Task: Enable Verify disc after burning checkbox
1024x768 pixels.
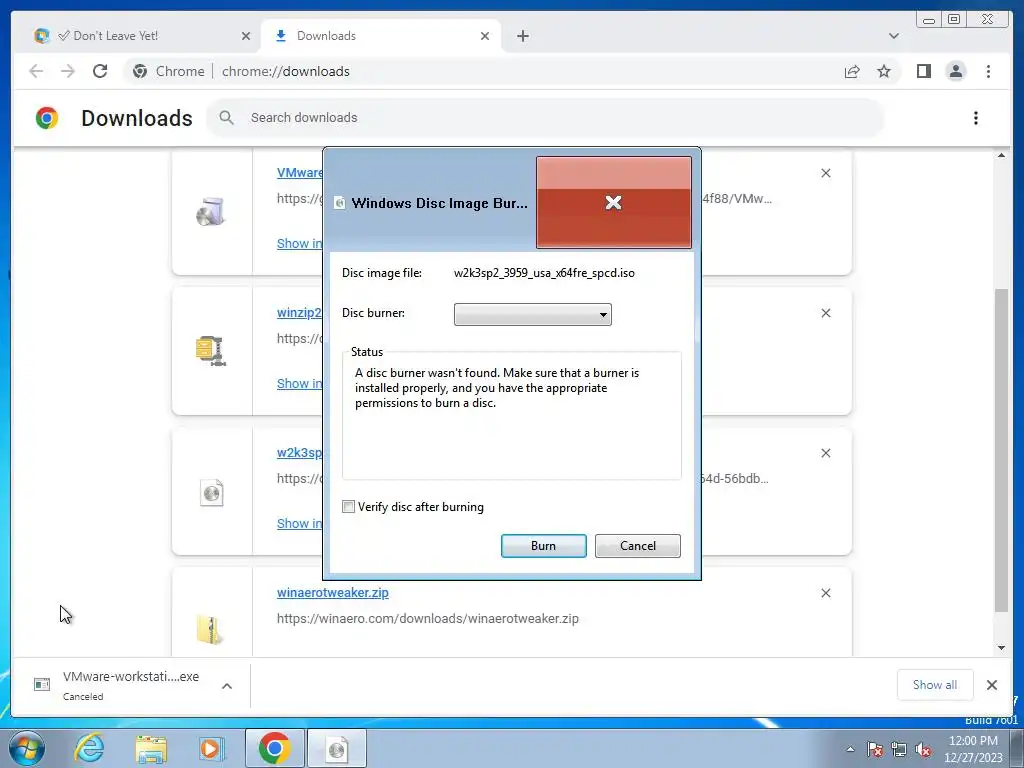Action: tap(349, 507)
